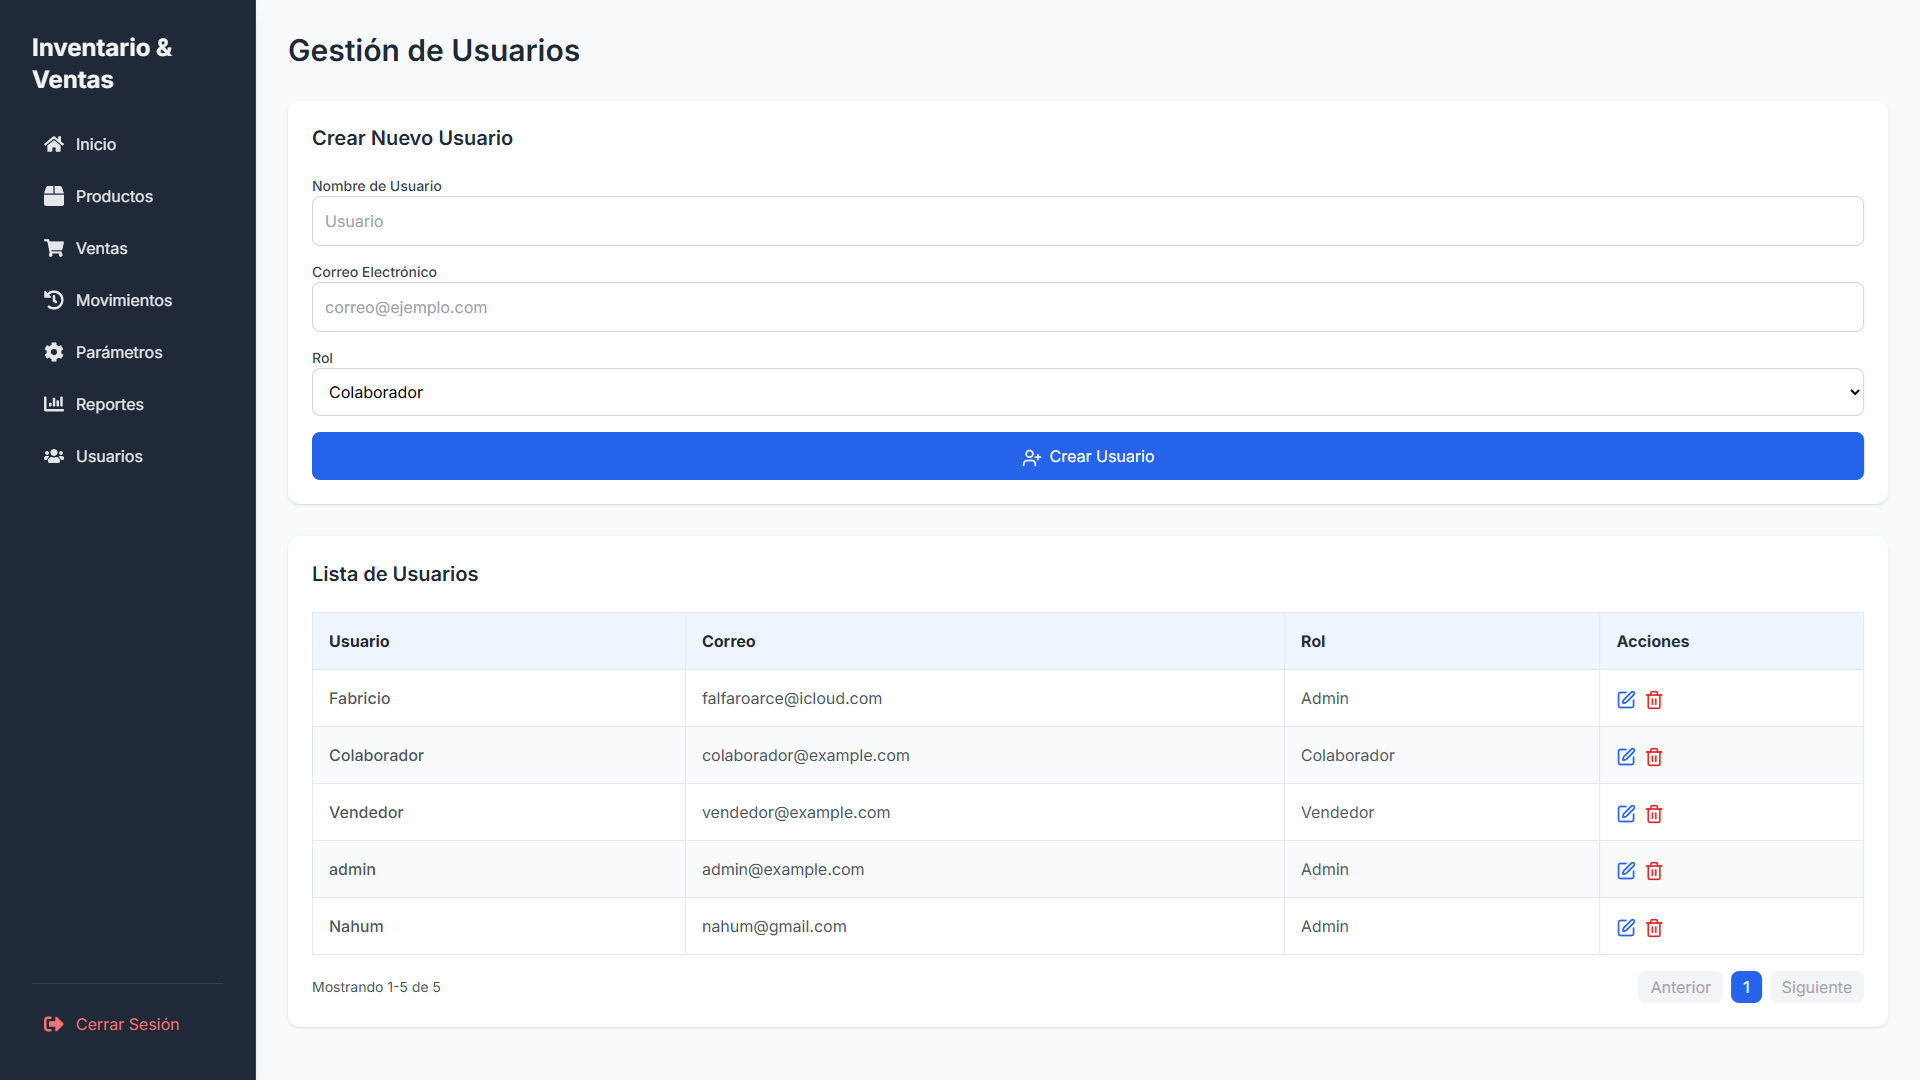Delete user Nahum with trash icon
This screenshot has width=1920, height=1080.
(1654, 928)
